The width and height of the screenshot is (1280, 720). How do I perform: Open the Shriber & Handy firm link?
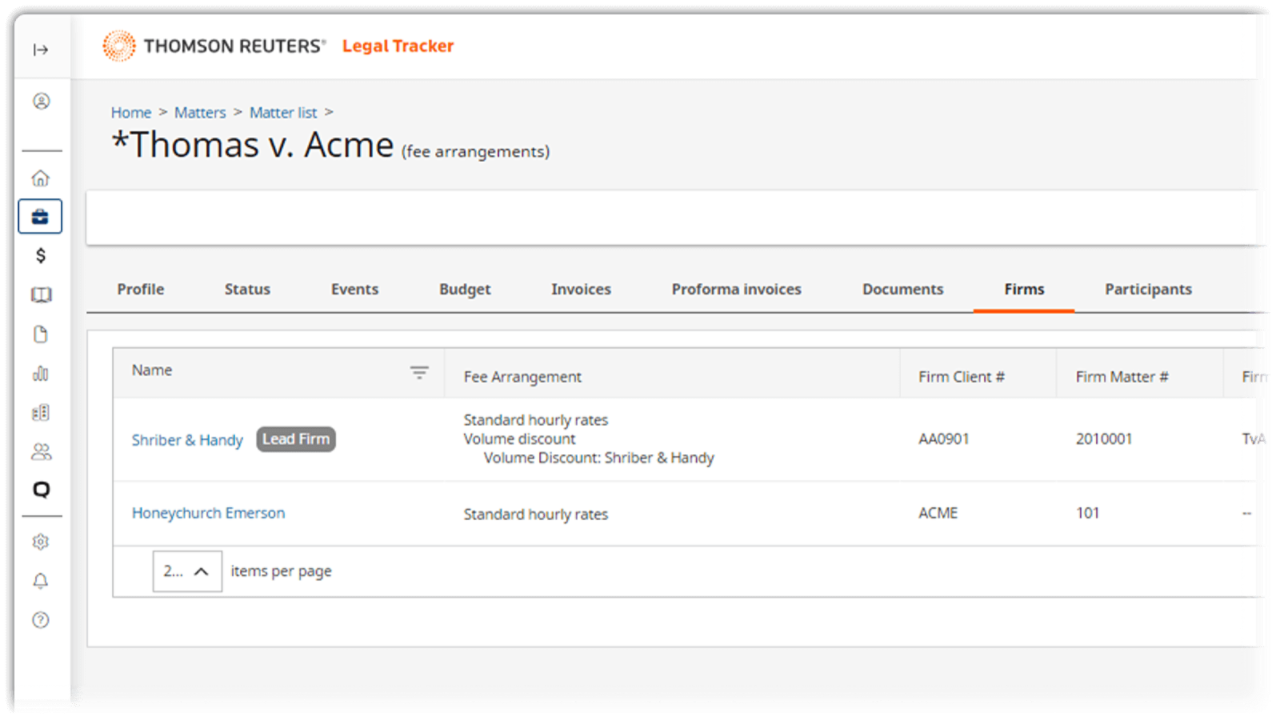(x=187, y=440)
